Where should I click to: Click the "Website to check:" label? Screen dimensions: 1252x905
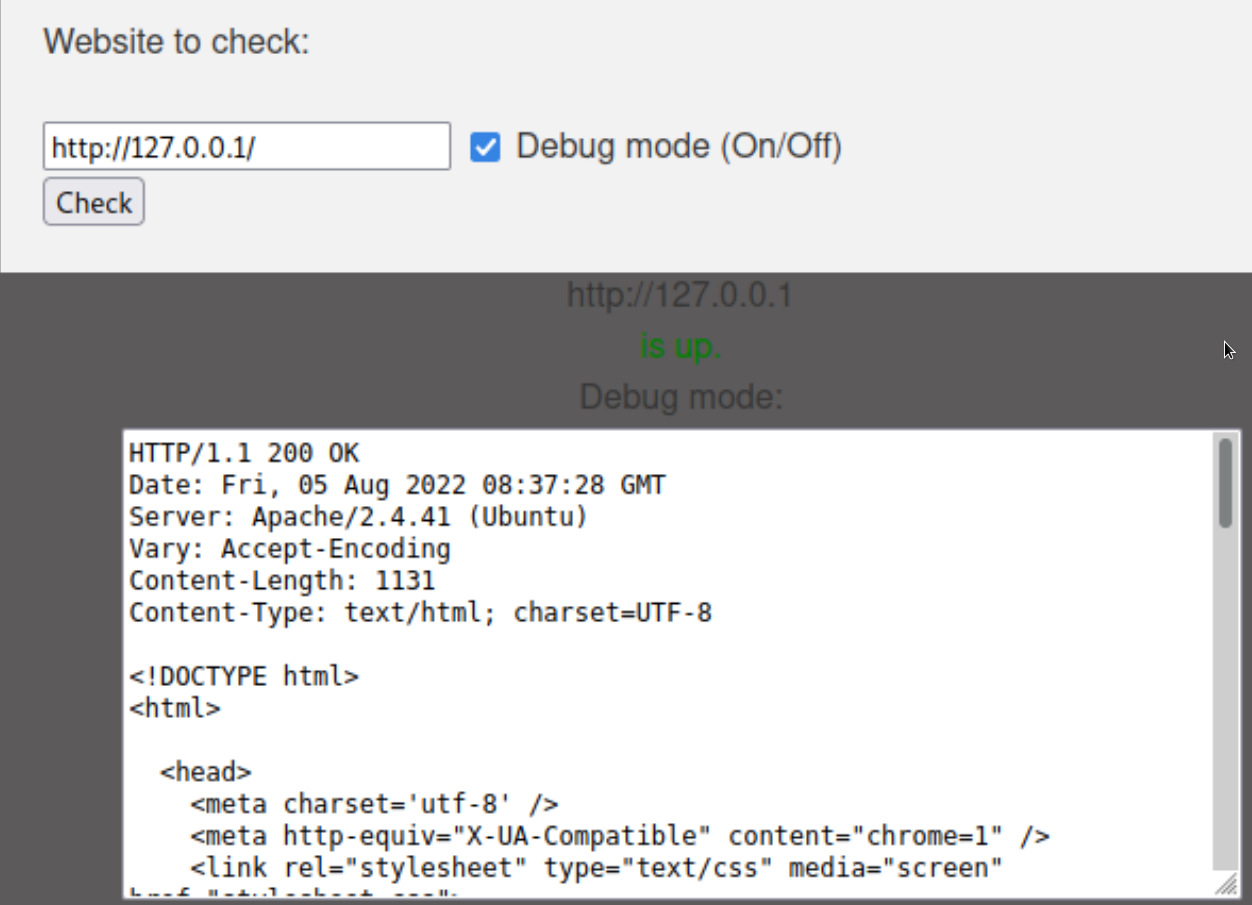(x=177, y=42)
